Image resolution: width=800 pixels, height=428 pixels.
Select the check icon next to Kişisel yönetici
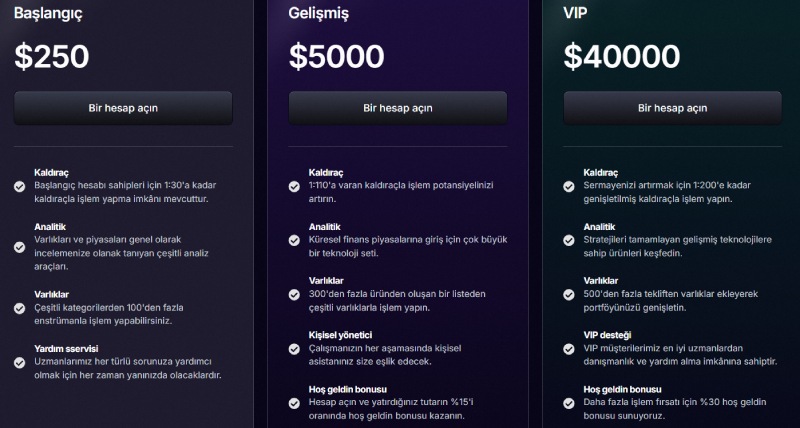295,348
